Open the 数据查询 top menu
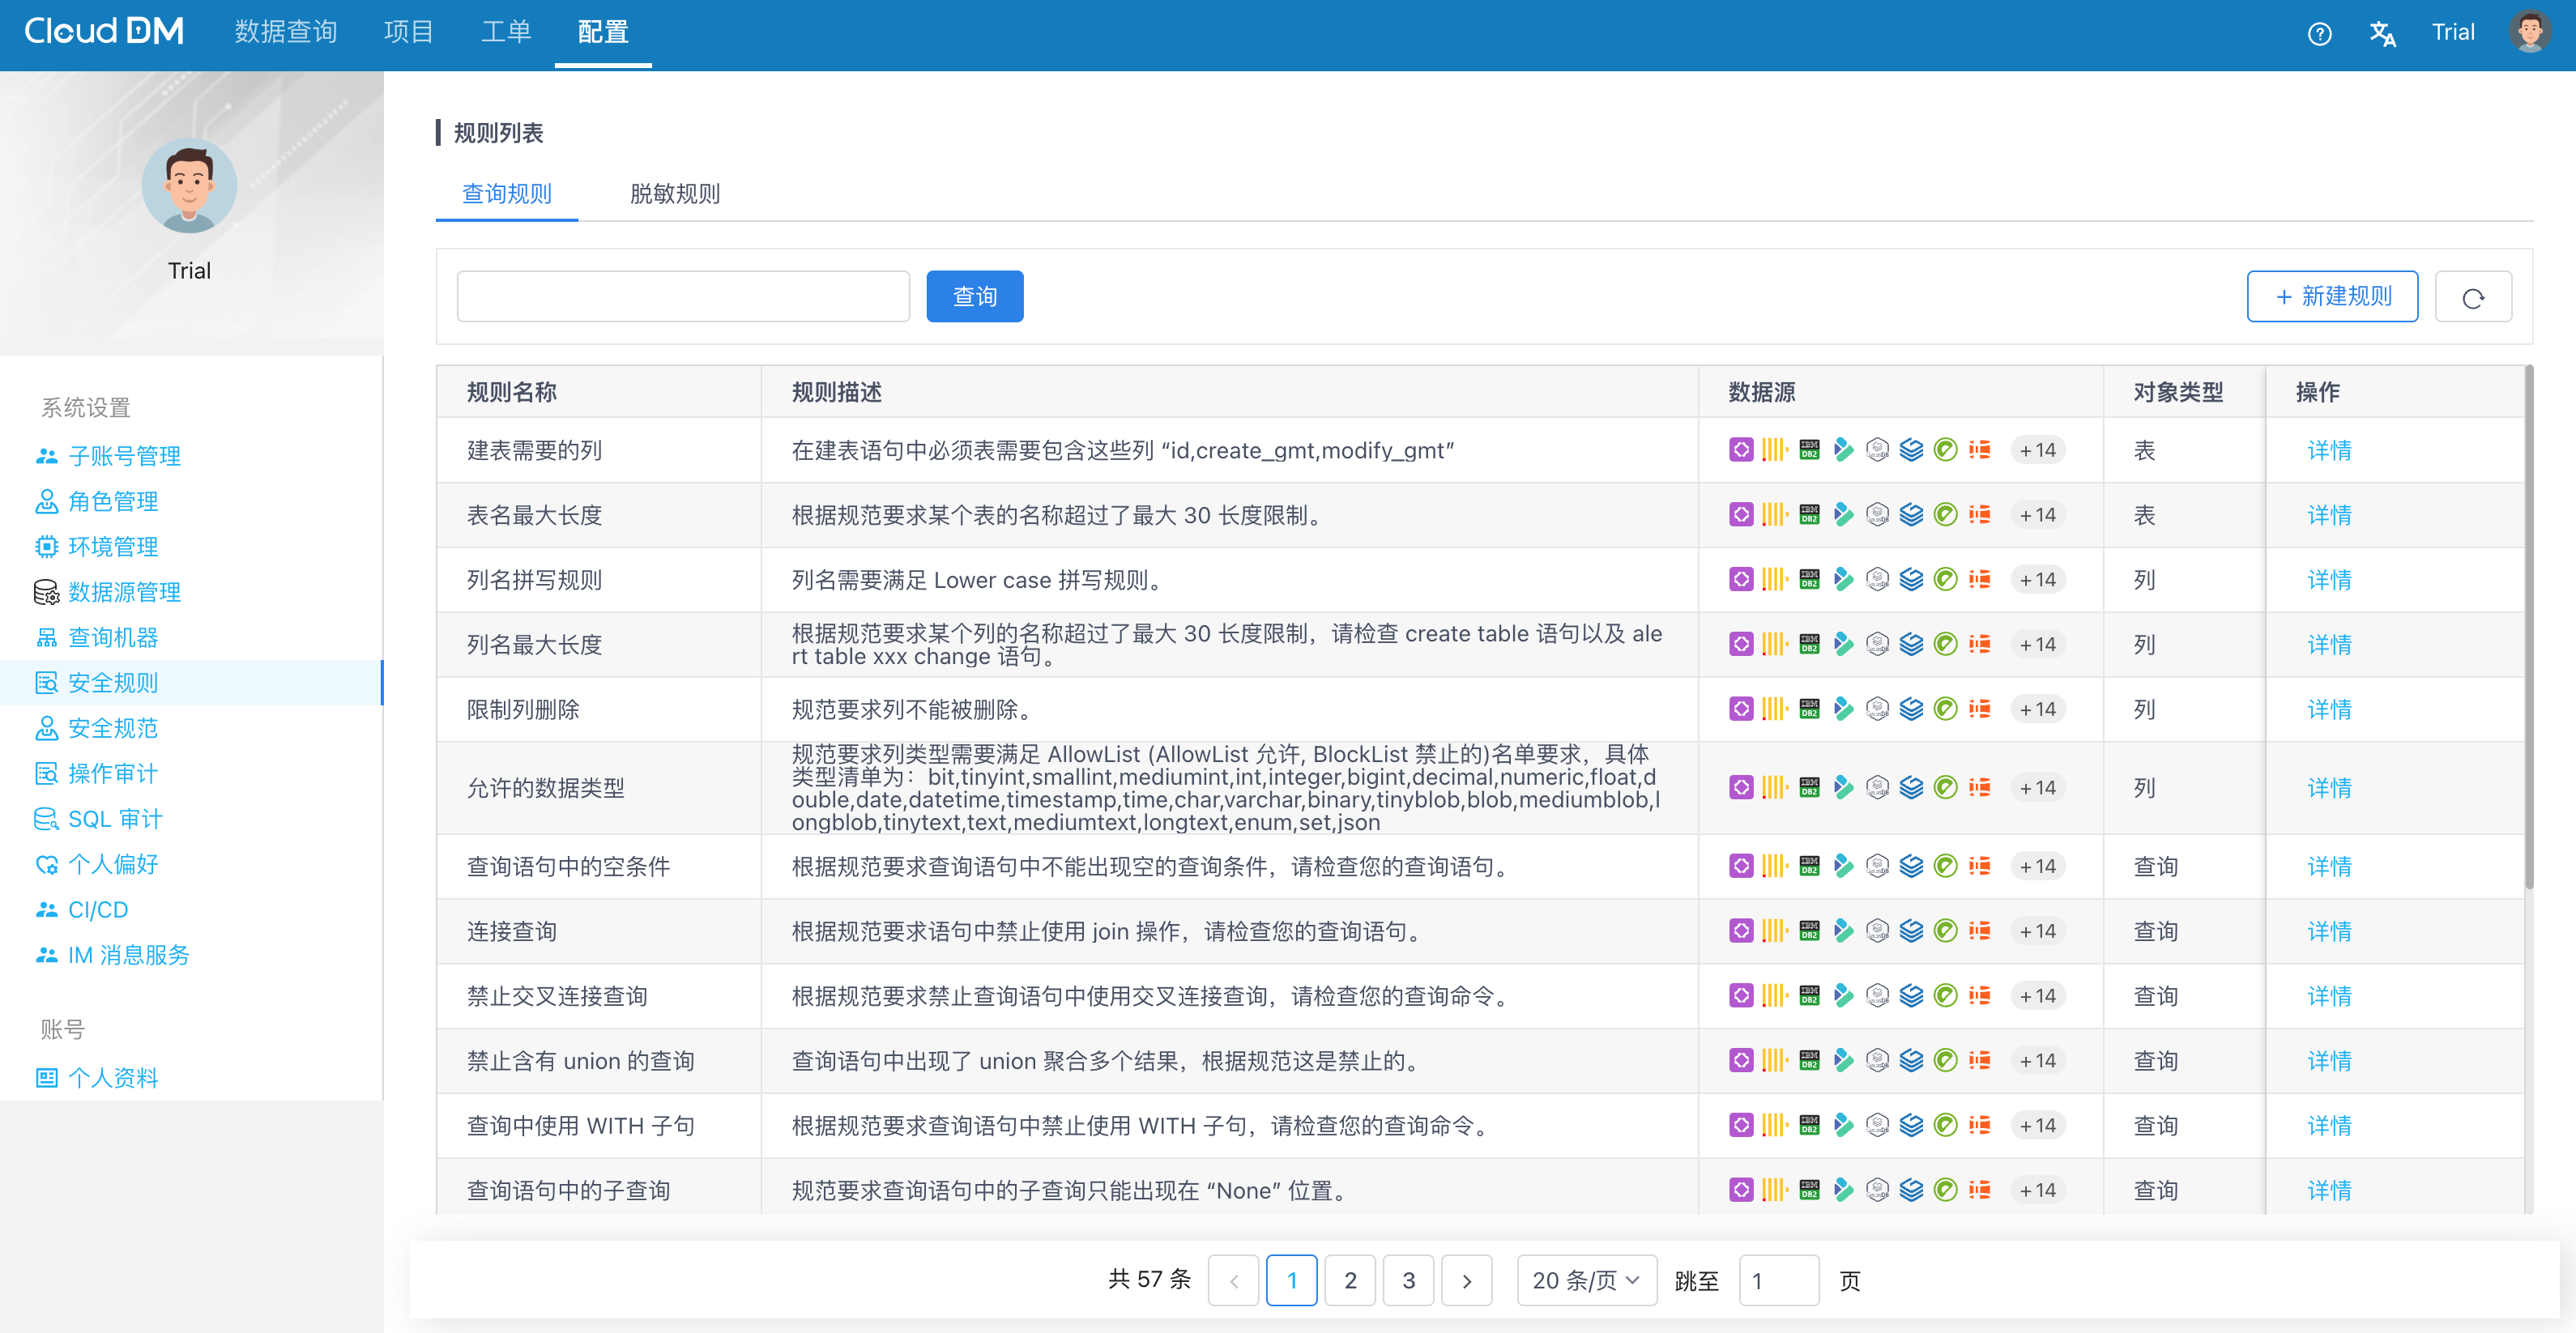 [286, 32]
